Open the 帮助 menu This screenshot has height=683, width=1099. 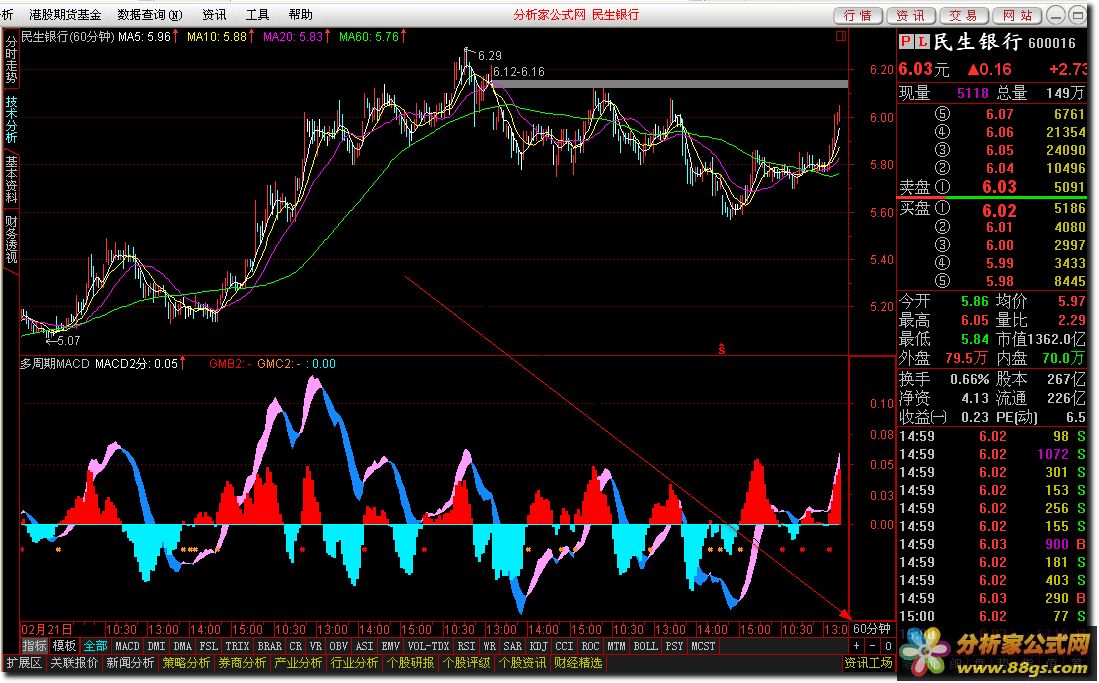301,15
